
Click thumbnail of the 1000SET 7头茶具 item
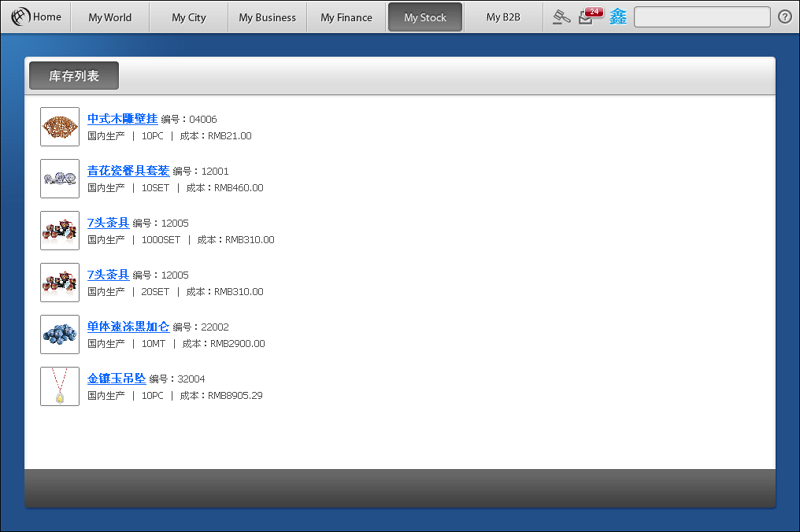pyautogui.click(x=60, y=231)
